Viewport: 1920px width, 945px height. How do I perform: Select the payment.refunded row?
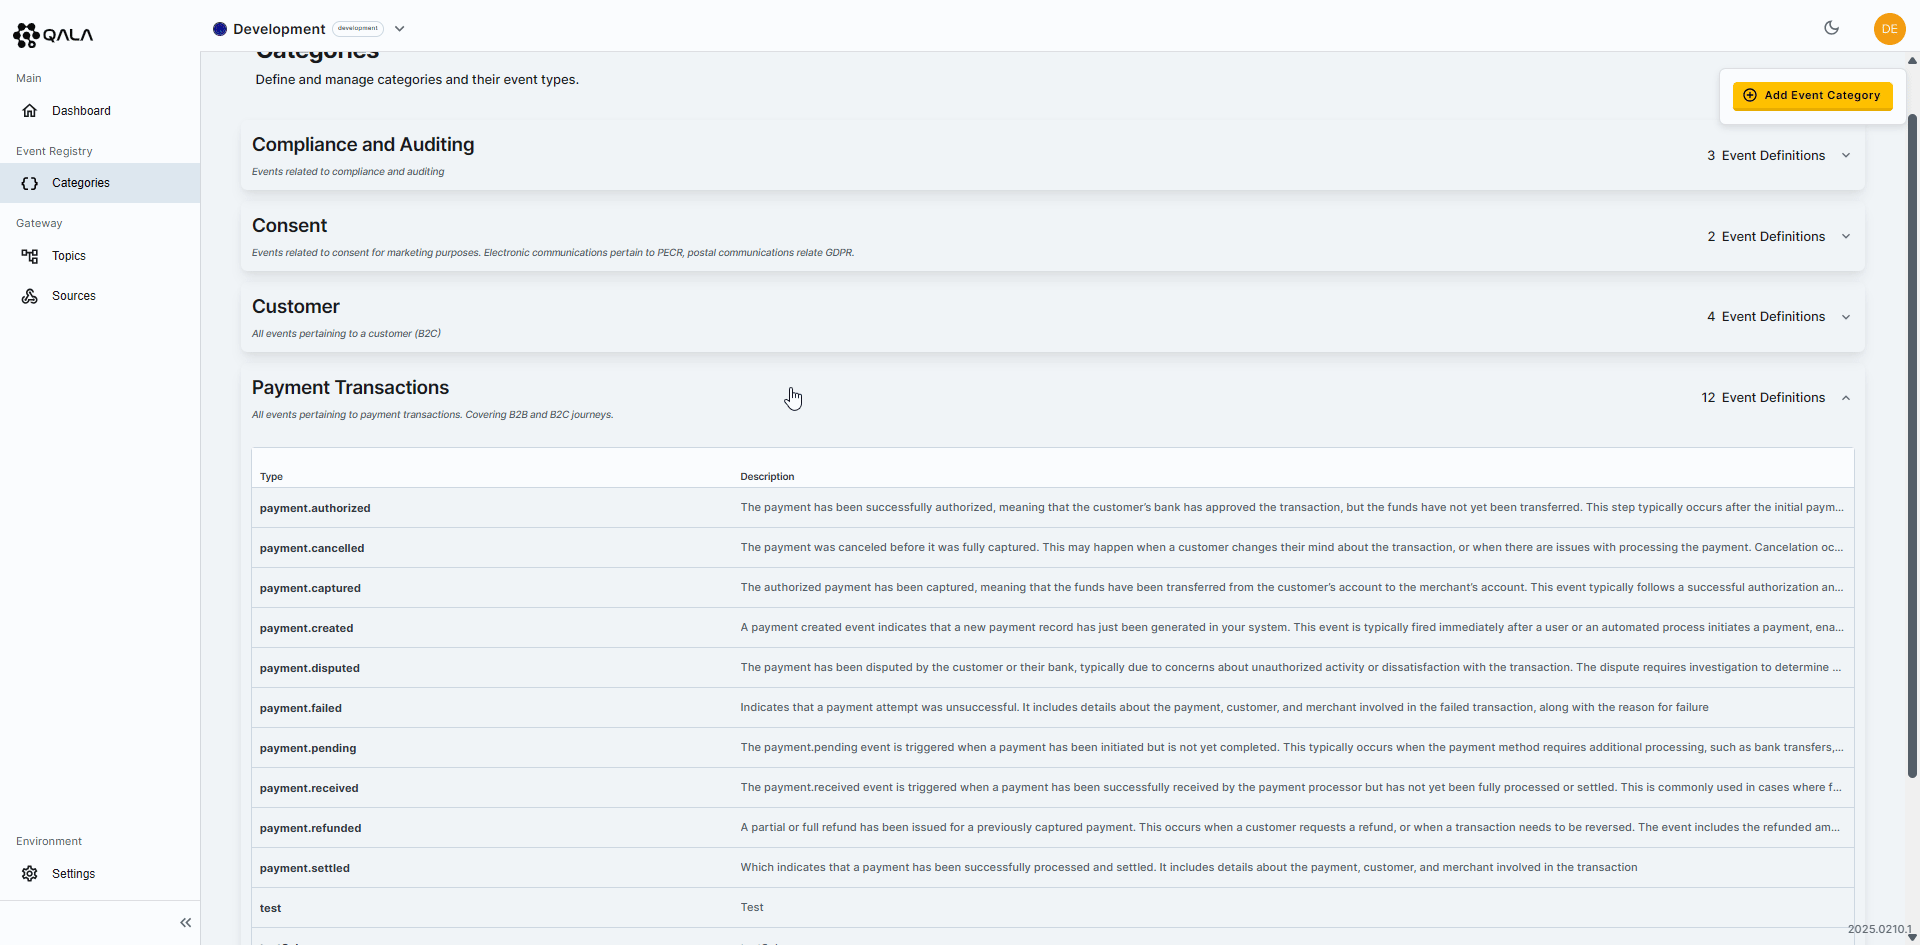1052,828
